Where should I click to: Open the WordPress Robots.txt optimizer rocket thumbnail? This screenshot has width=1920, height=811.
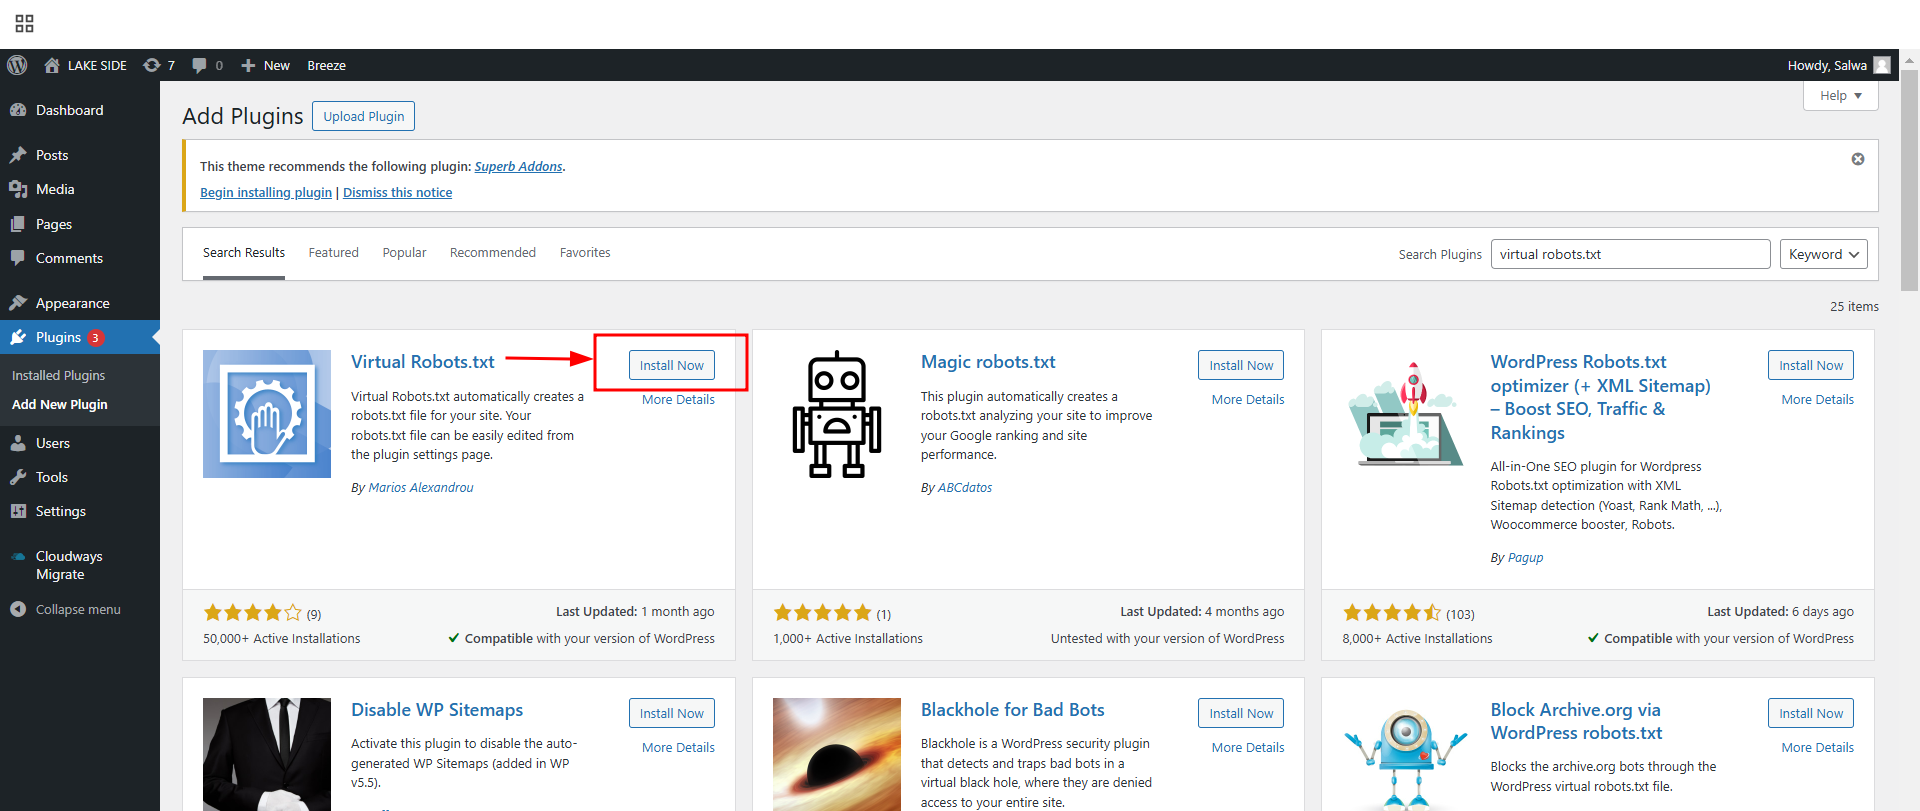(1406, 414)
